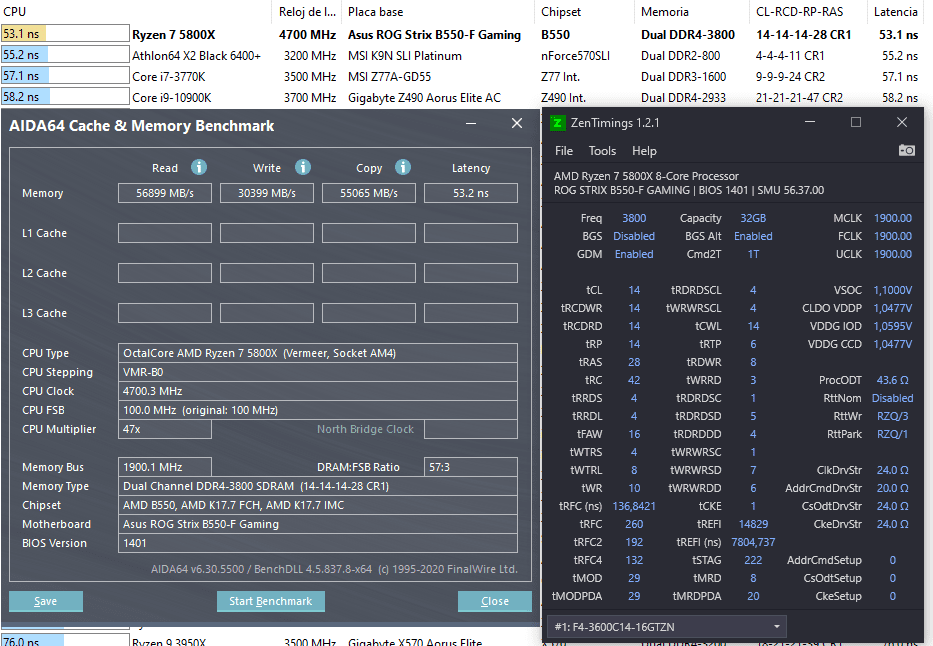Open the ZenTimings Tools menu
Screen dimensions: 933x646
pos(602,151)
